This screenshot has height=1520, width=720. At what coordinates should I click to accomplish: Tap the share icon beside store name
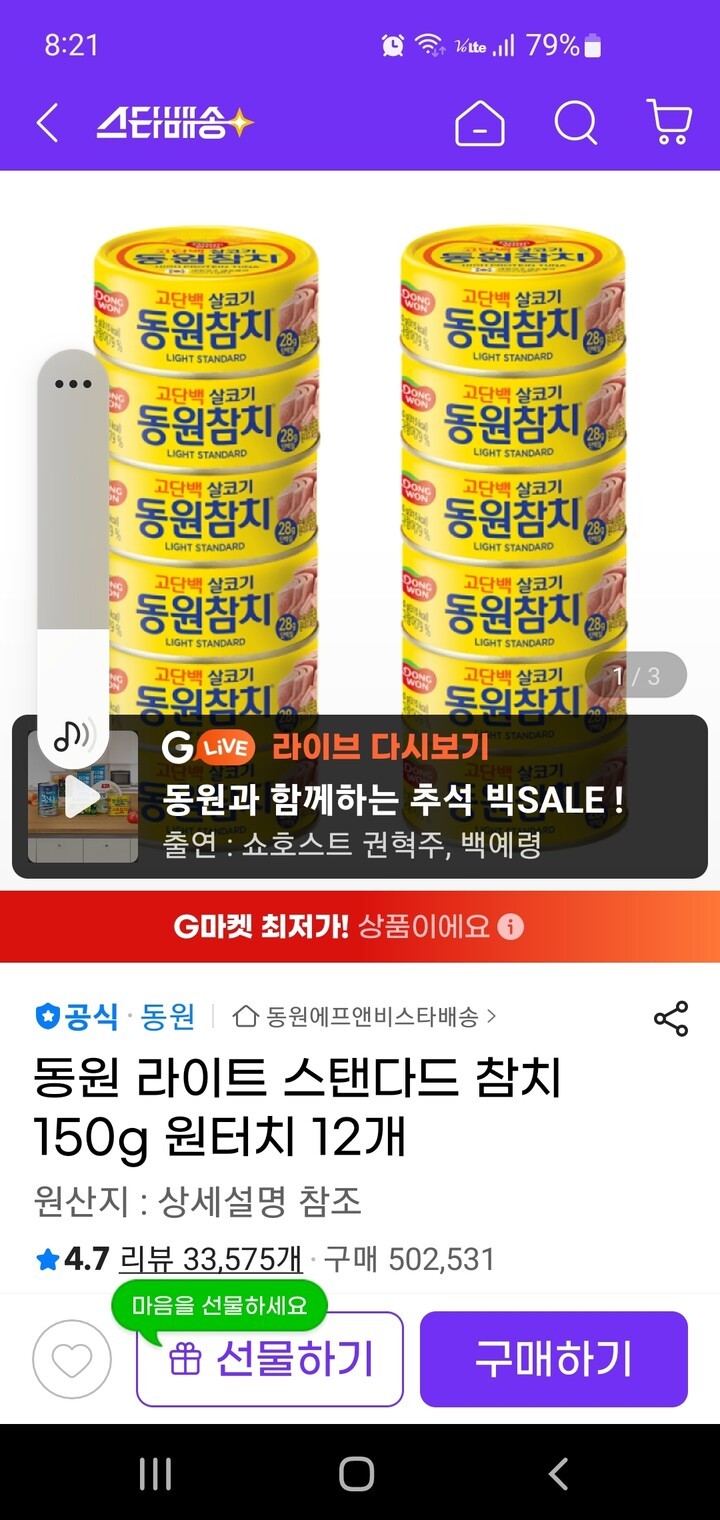(x=671, y=1018)
